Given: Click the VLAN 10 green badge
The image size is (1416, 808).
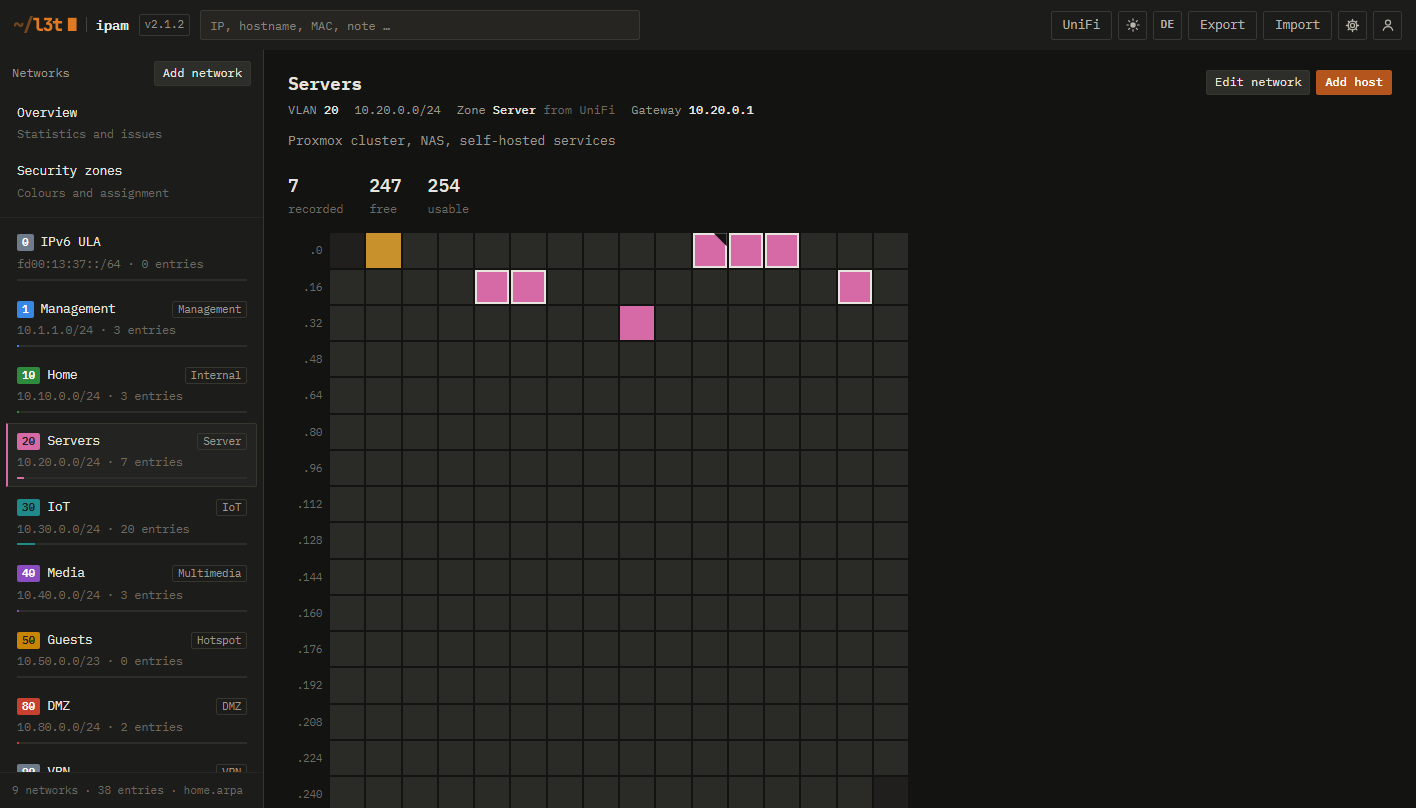Looking at the screenshot, I should (28, 375).
